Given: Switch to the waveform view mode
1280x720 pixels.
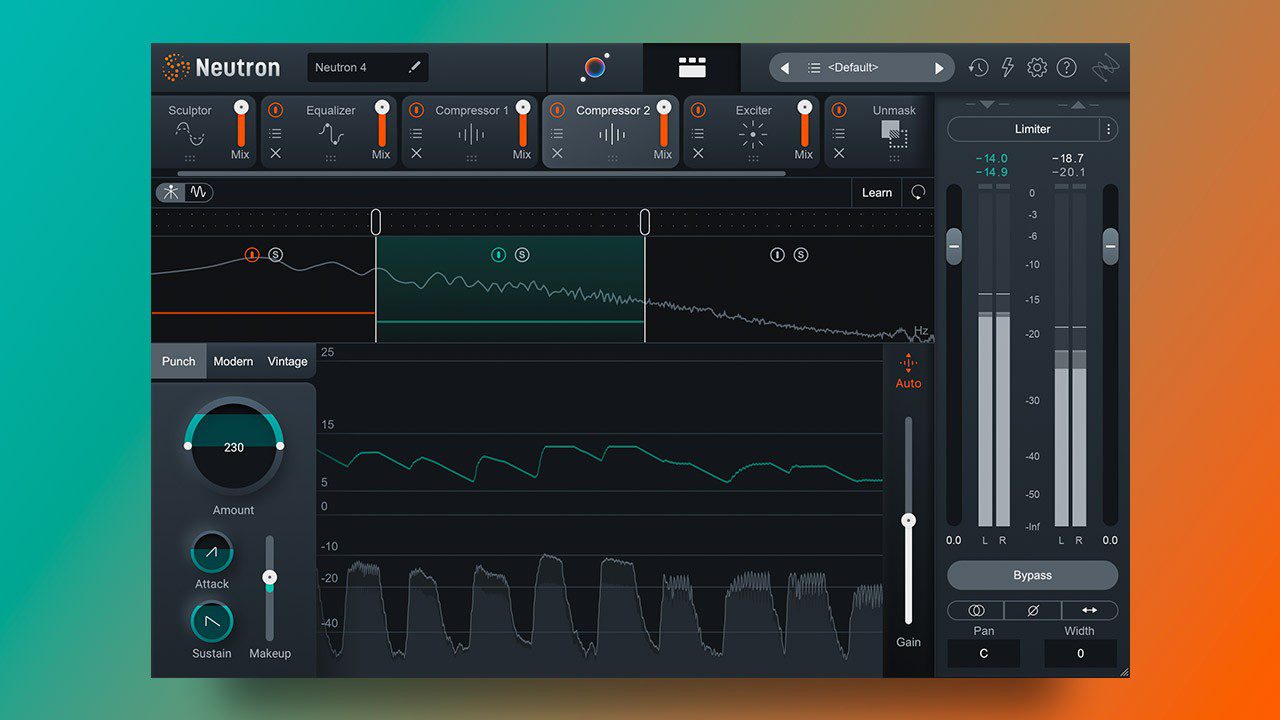Looking at the screenshot, I should [x=198, y=192].
